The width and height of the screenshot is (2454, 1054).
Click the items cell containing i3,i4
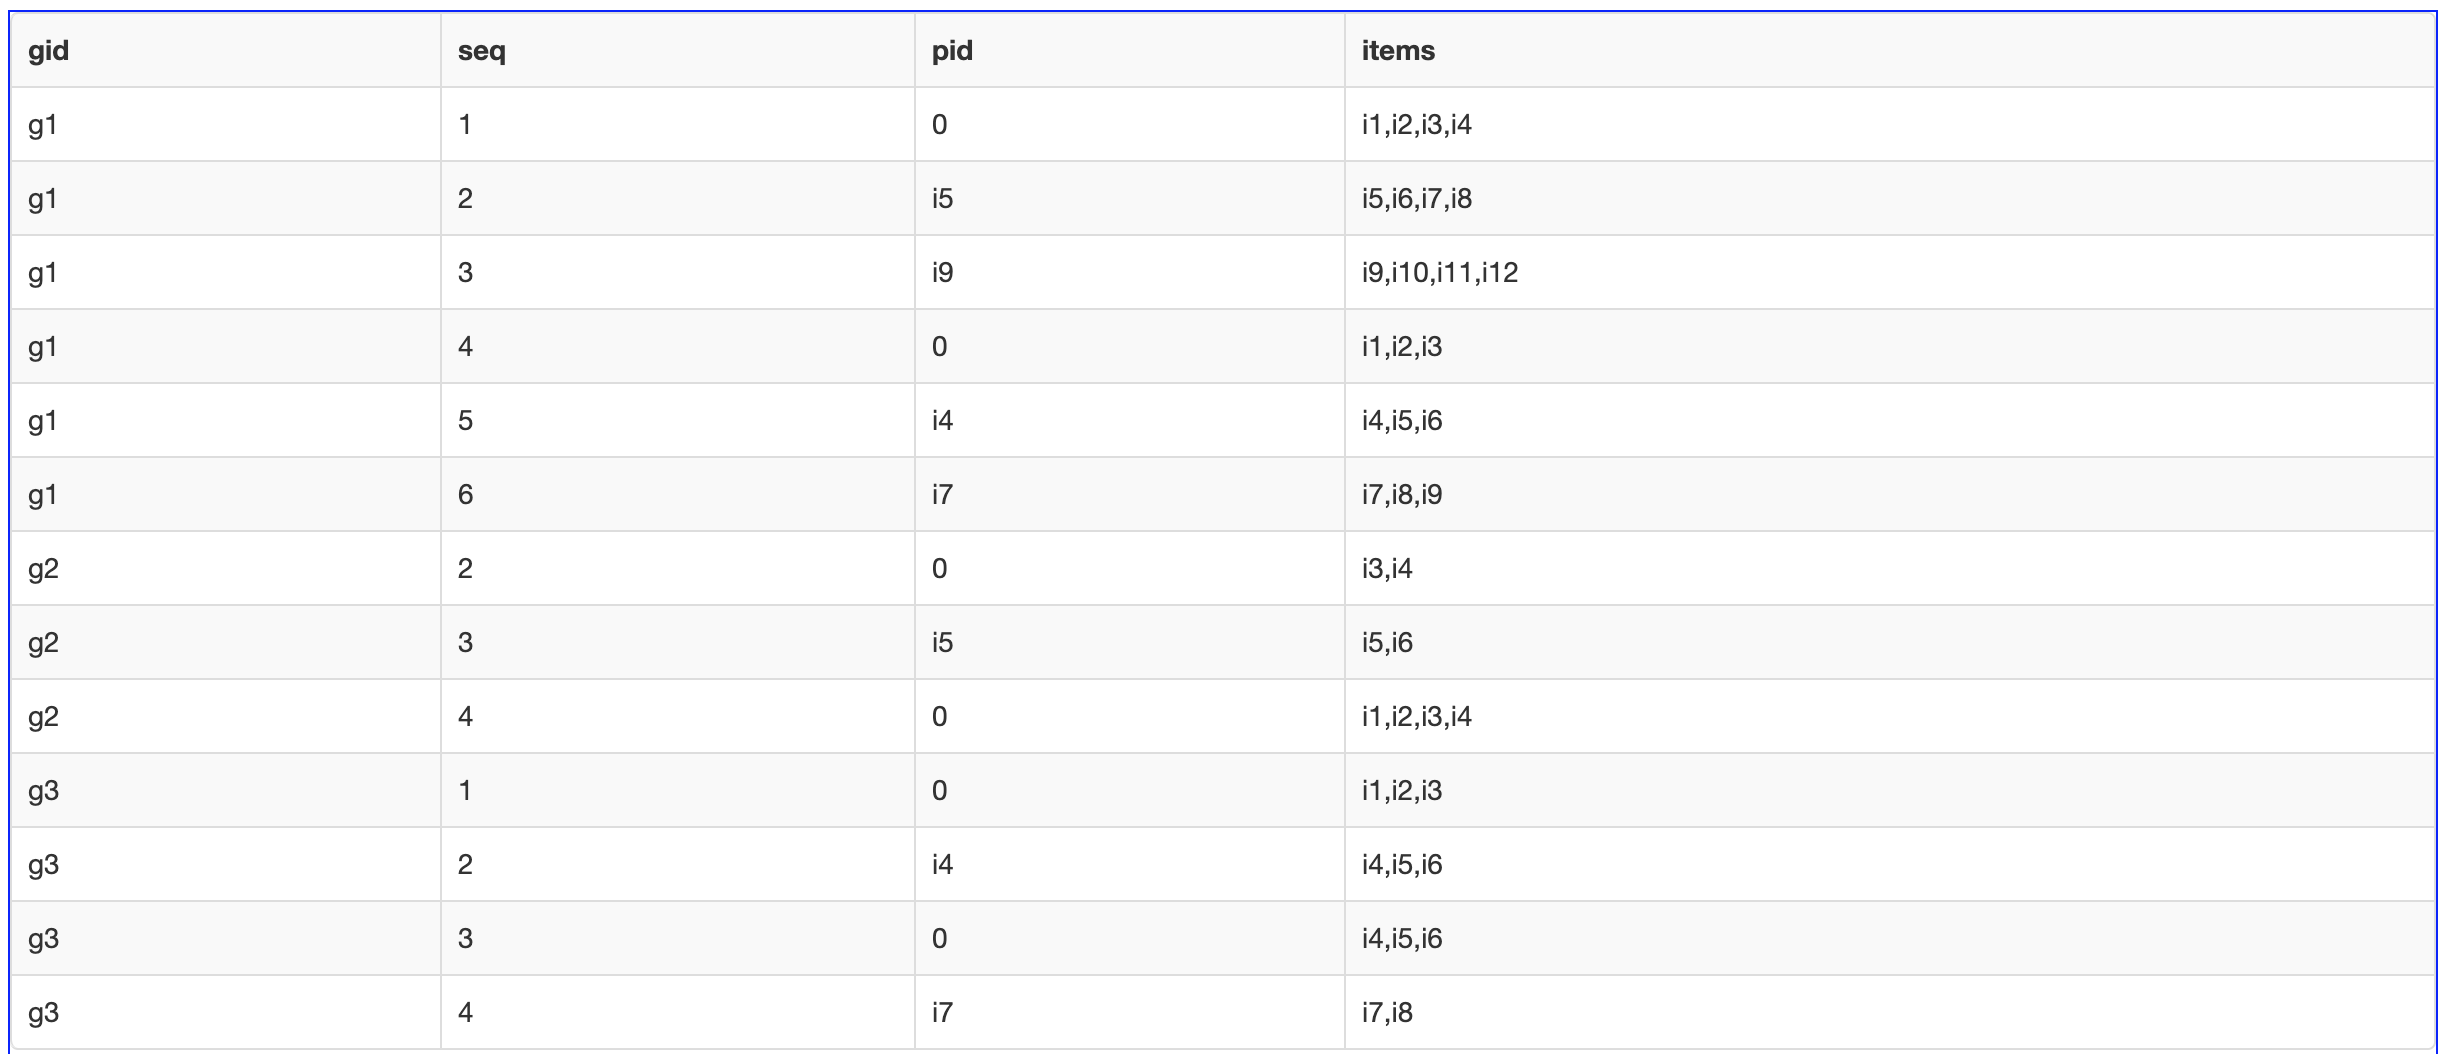coord(1890,568)
